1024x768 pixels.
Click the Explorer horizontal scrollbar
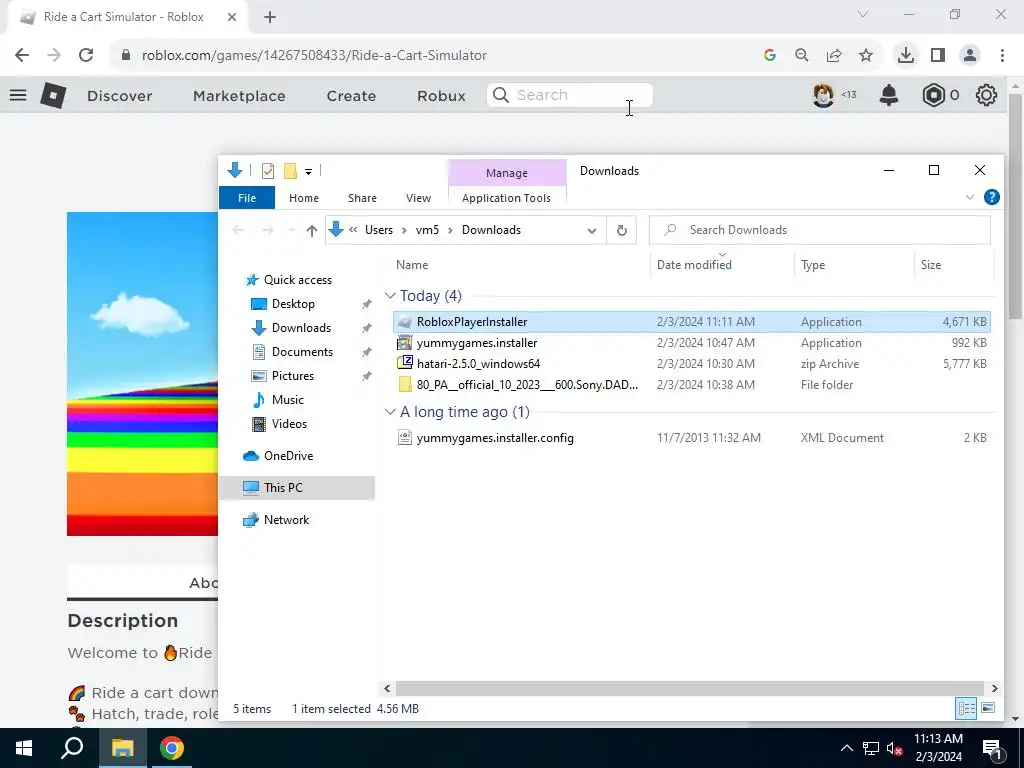pyautogui.click(x=690, y=688)
